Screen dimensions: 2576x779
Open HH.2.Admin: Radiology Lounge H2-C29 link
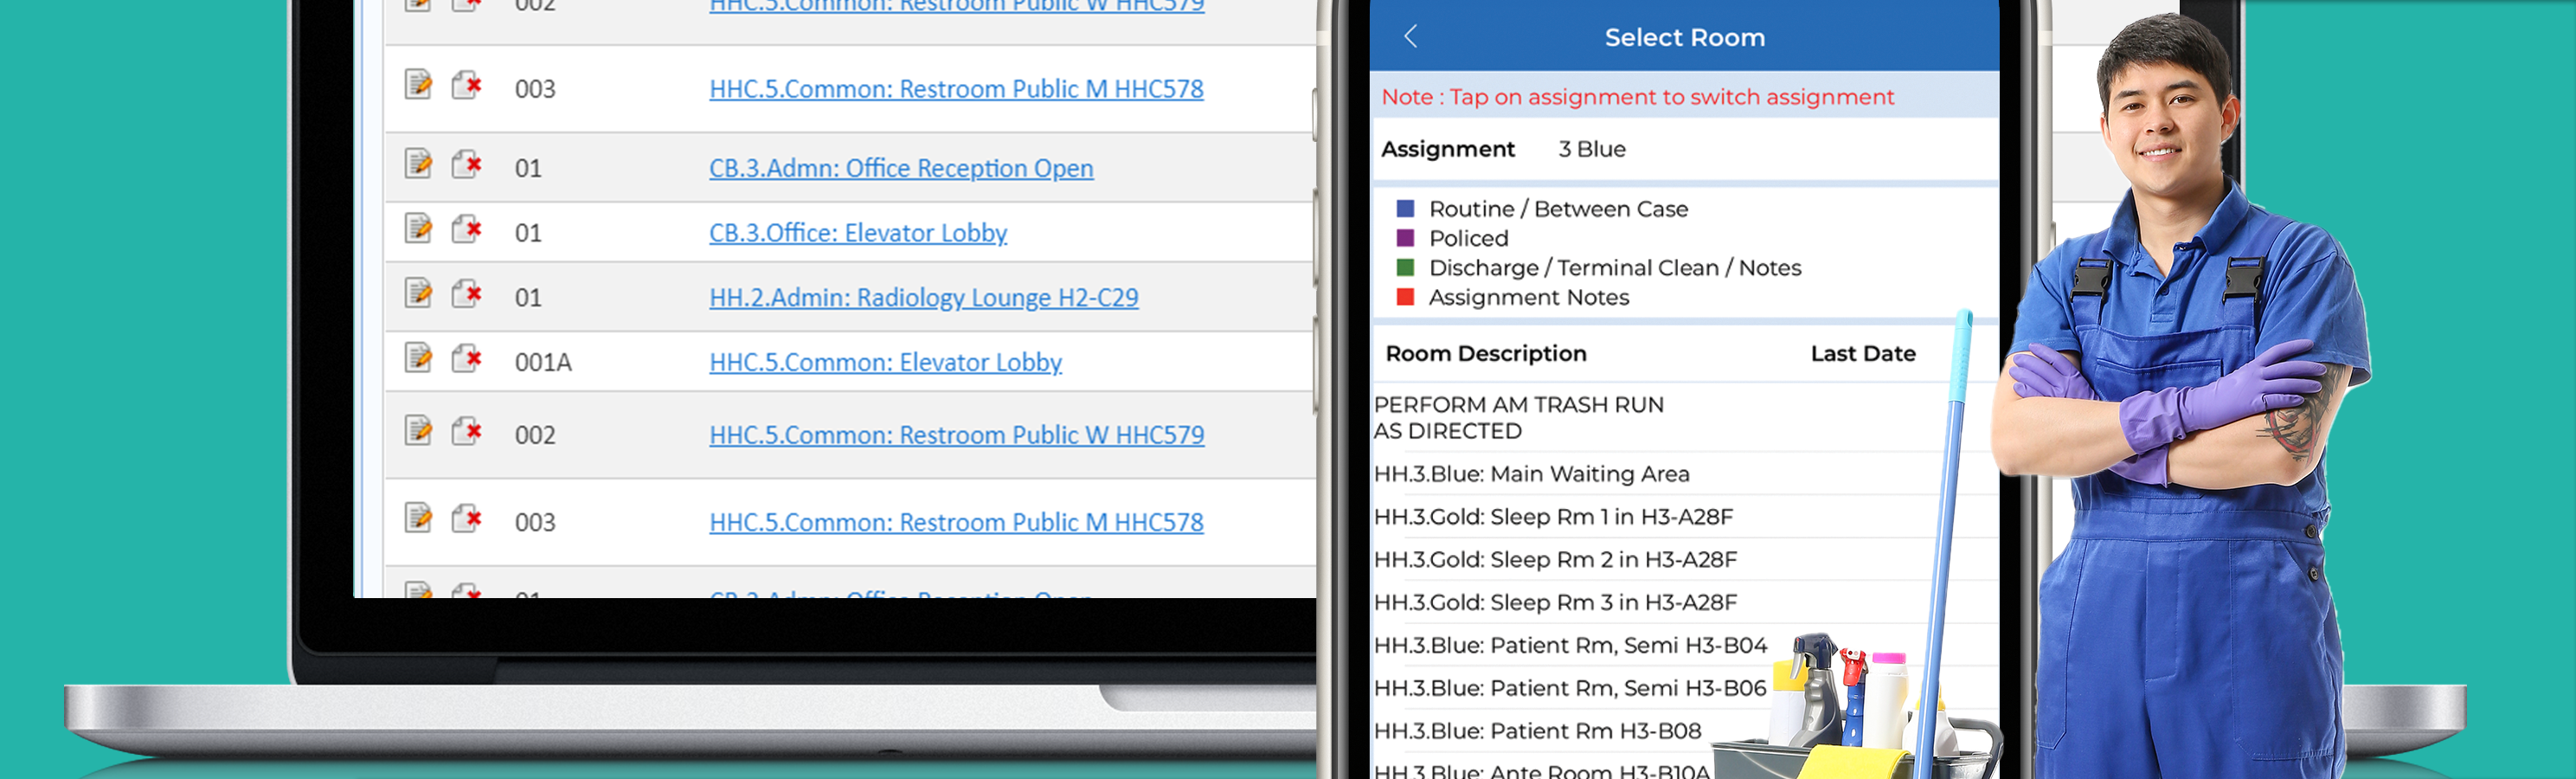pyautogui.click(x=923, y=297)
